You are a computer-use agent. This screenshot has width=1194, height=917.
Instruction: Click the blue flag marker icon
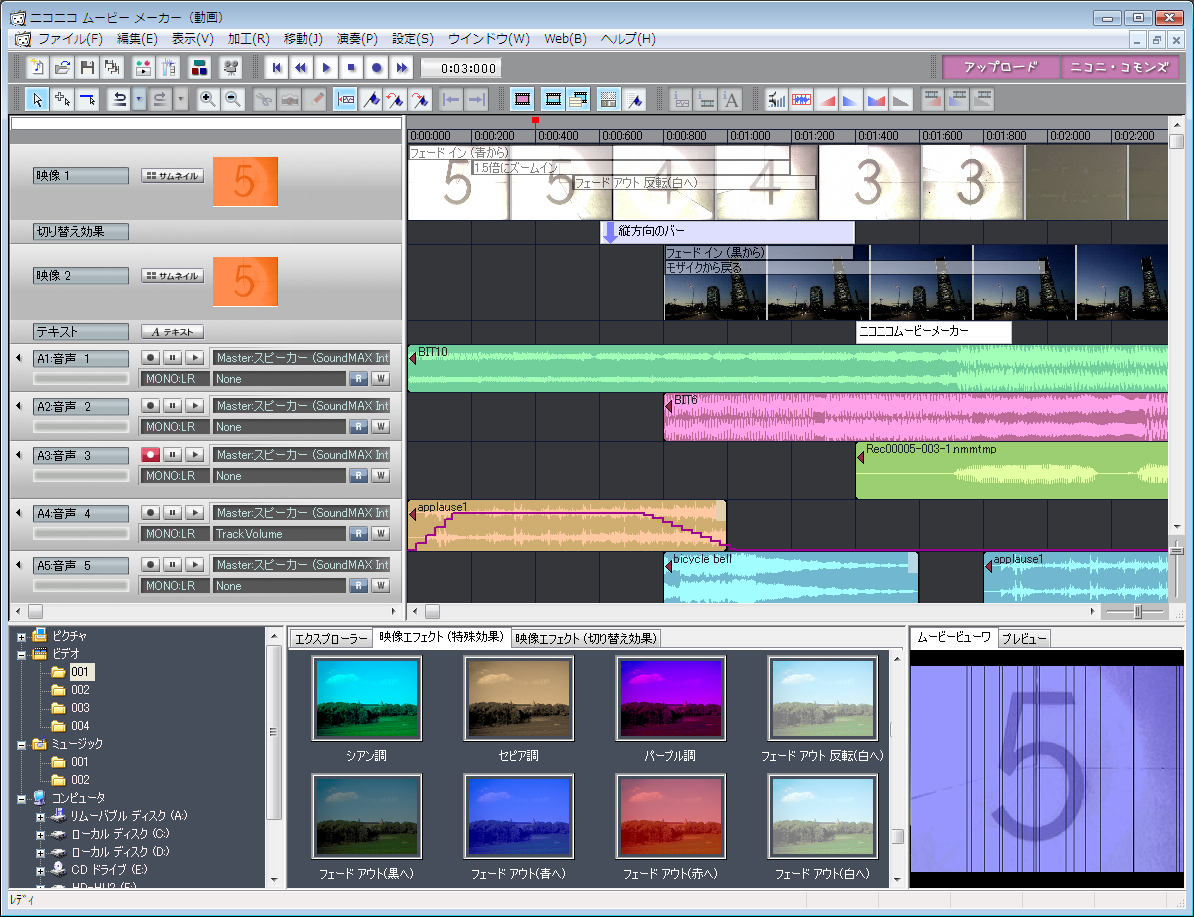(371, 99)
